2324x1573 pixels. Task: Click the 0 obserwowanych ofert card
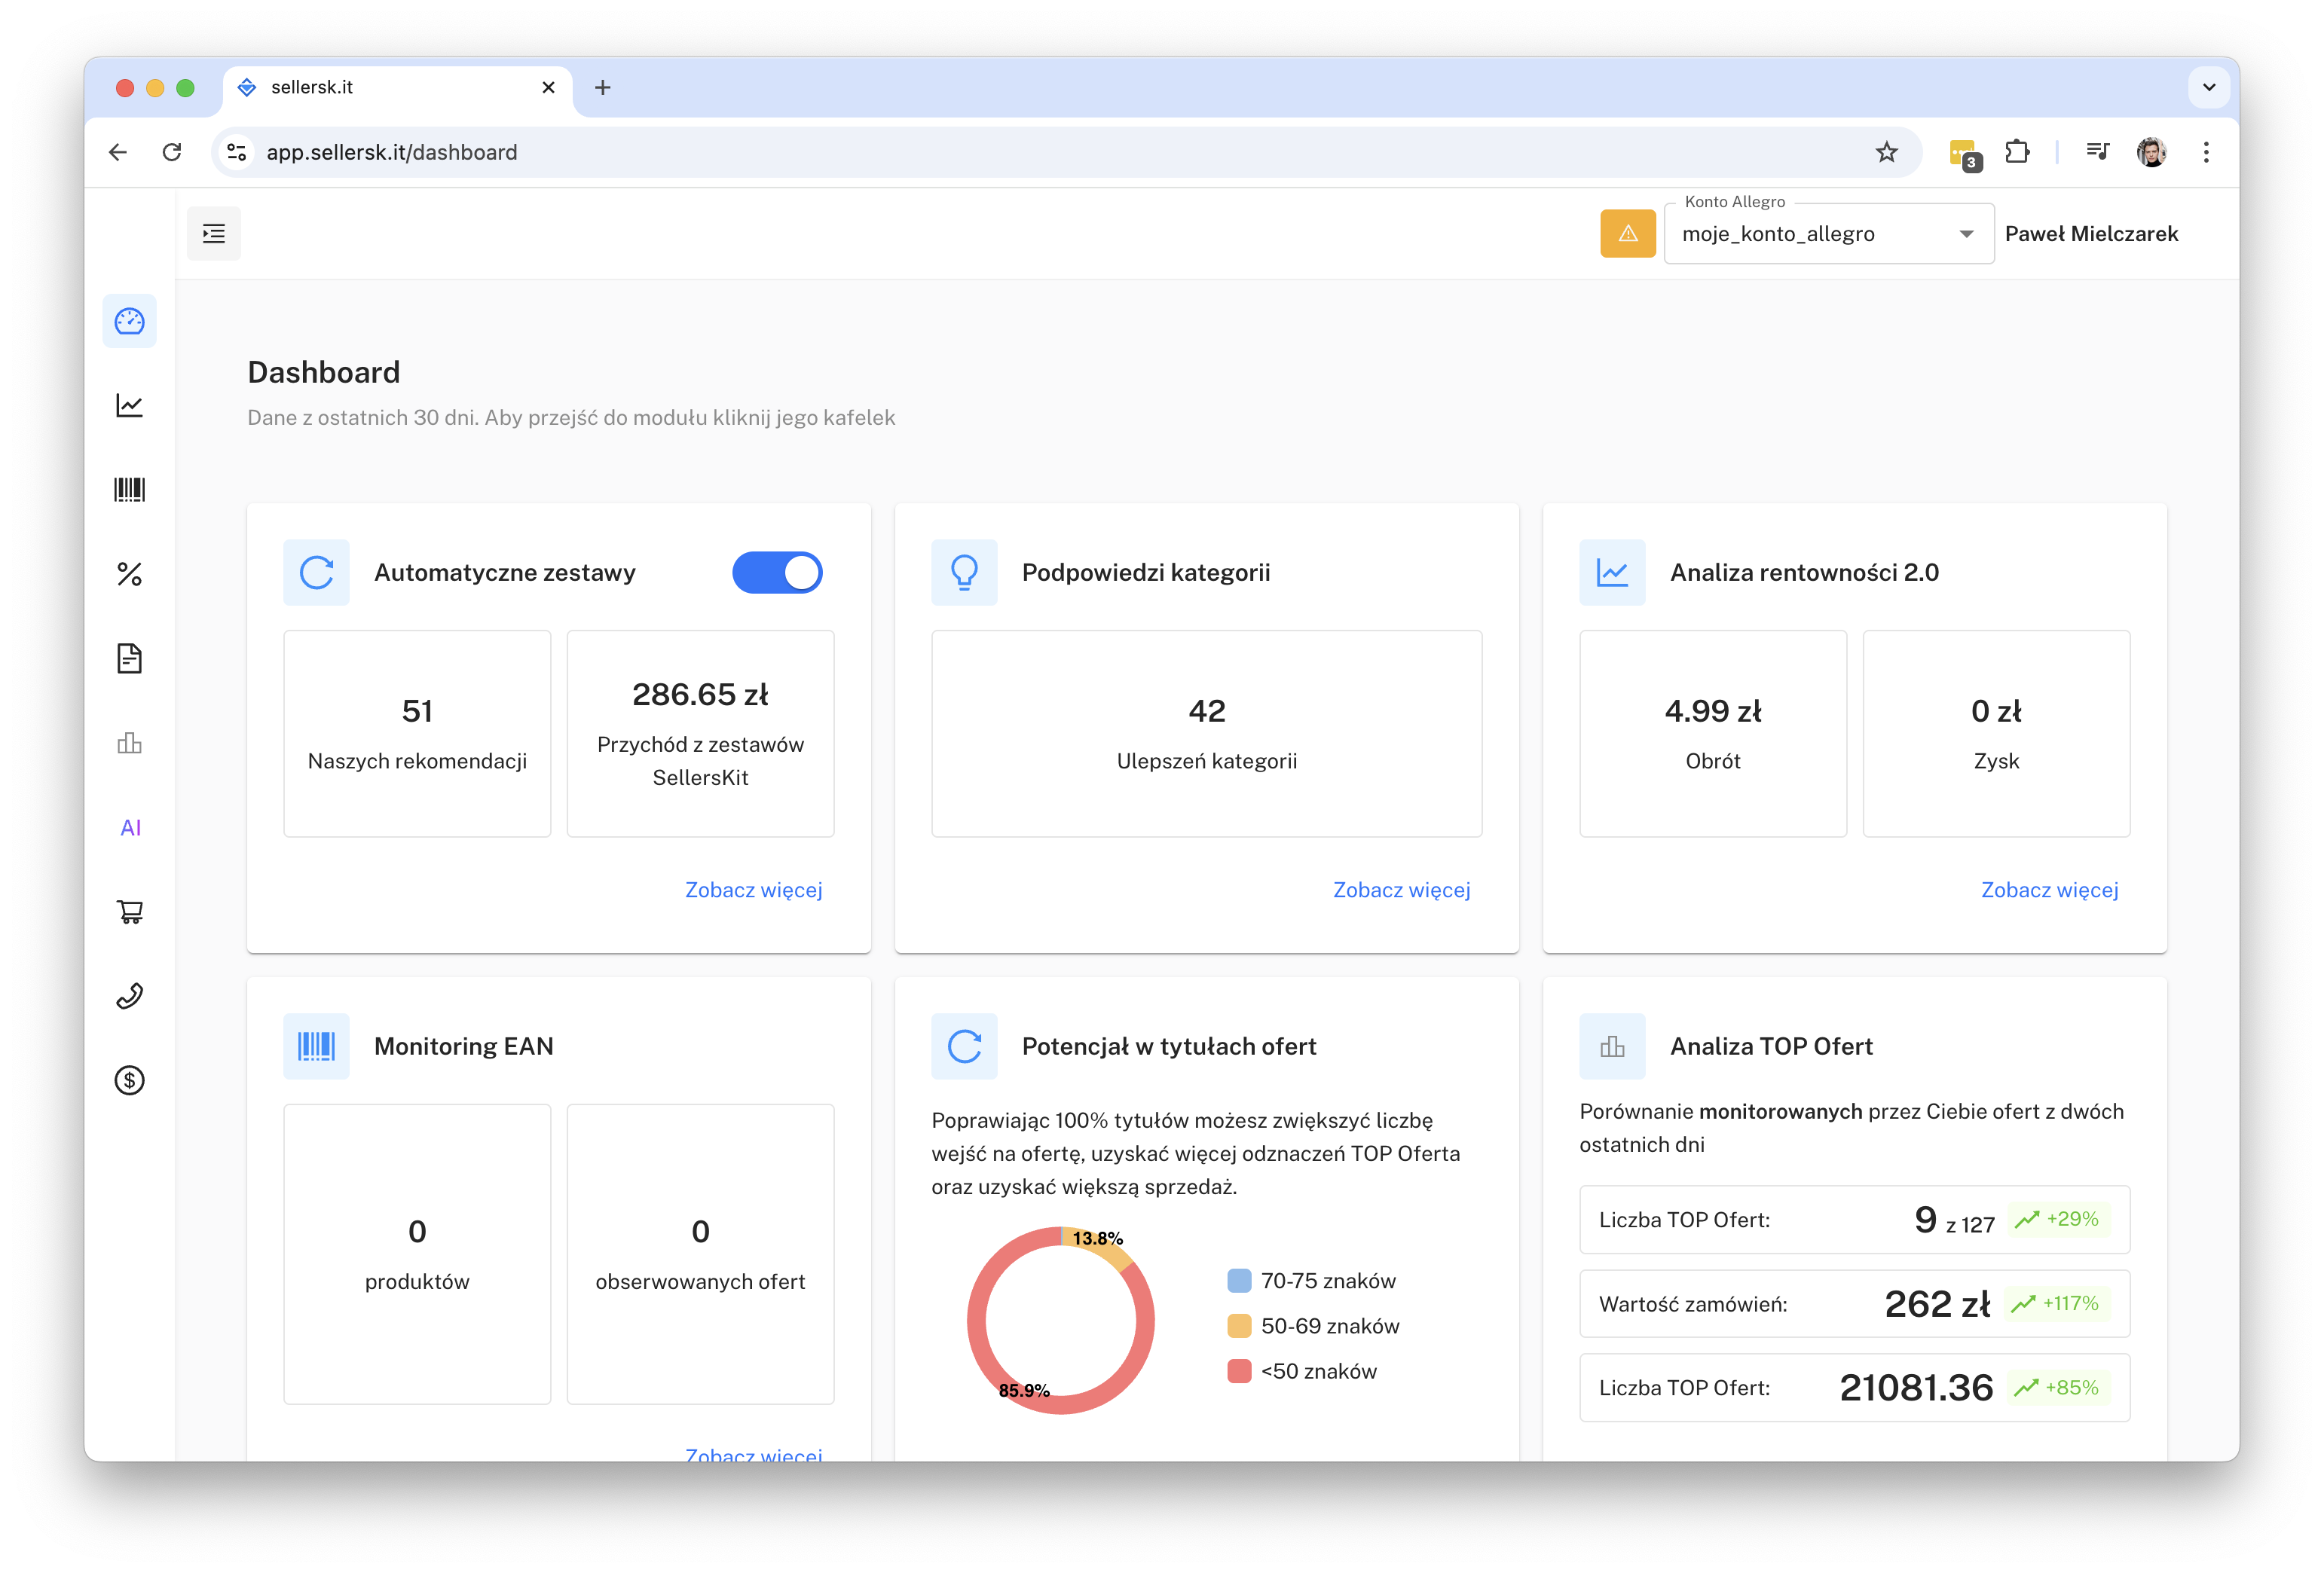coord(700,1254)
